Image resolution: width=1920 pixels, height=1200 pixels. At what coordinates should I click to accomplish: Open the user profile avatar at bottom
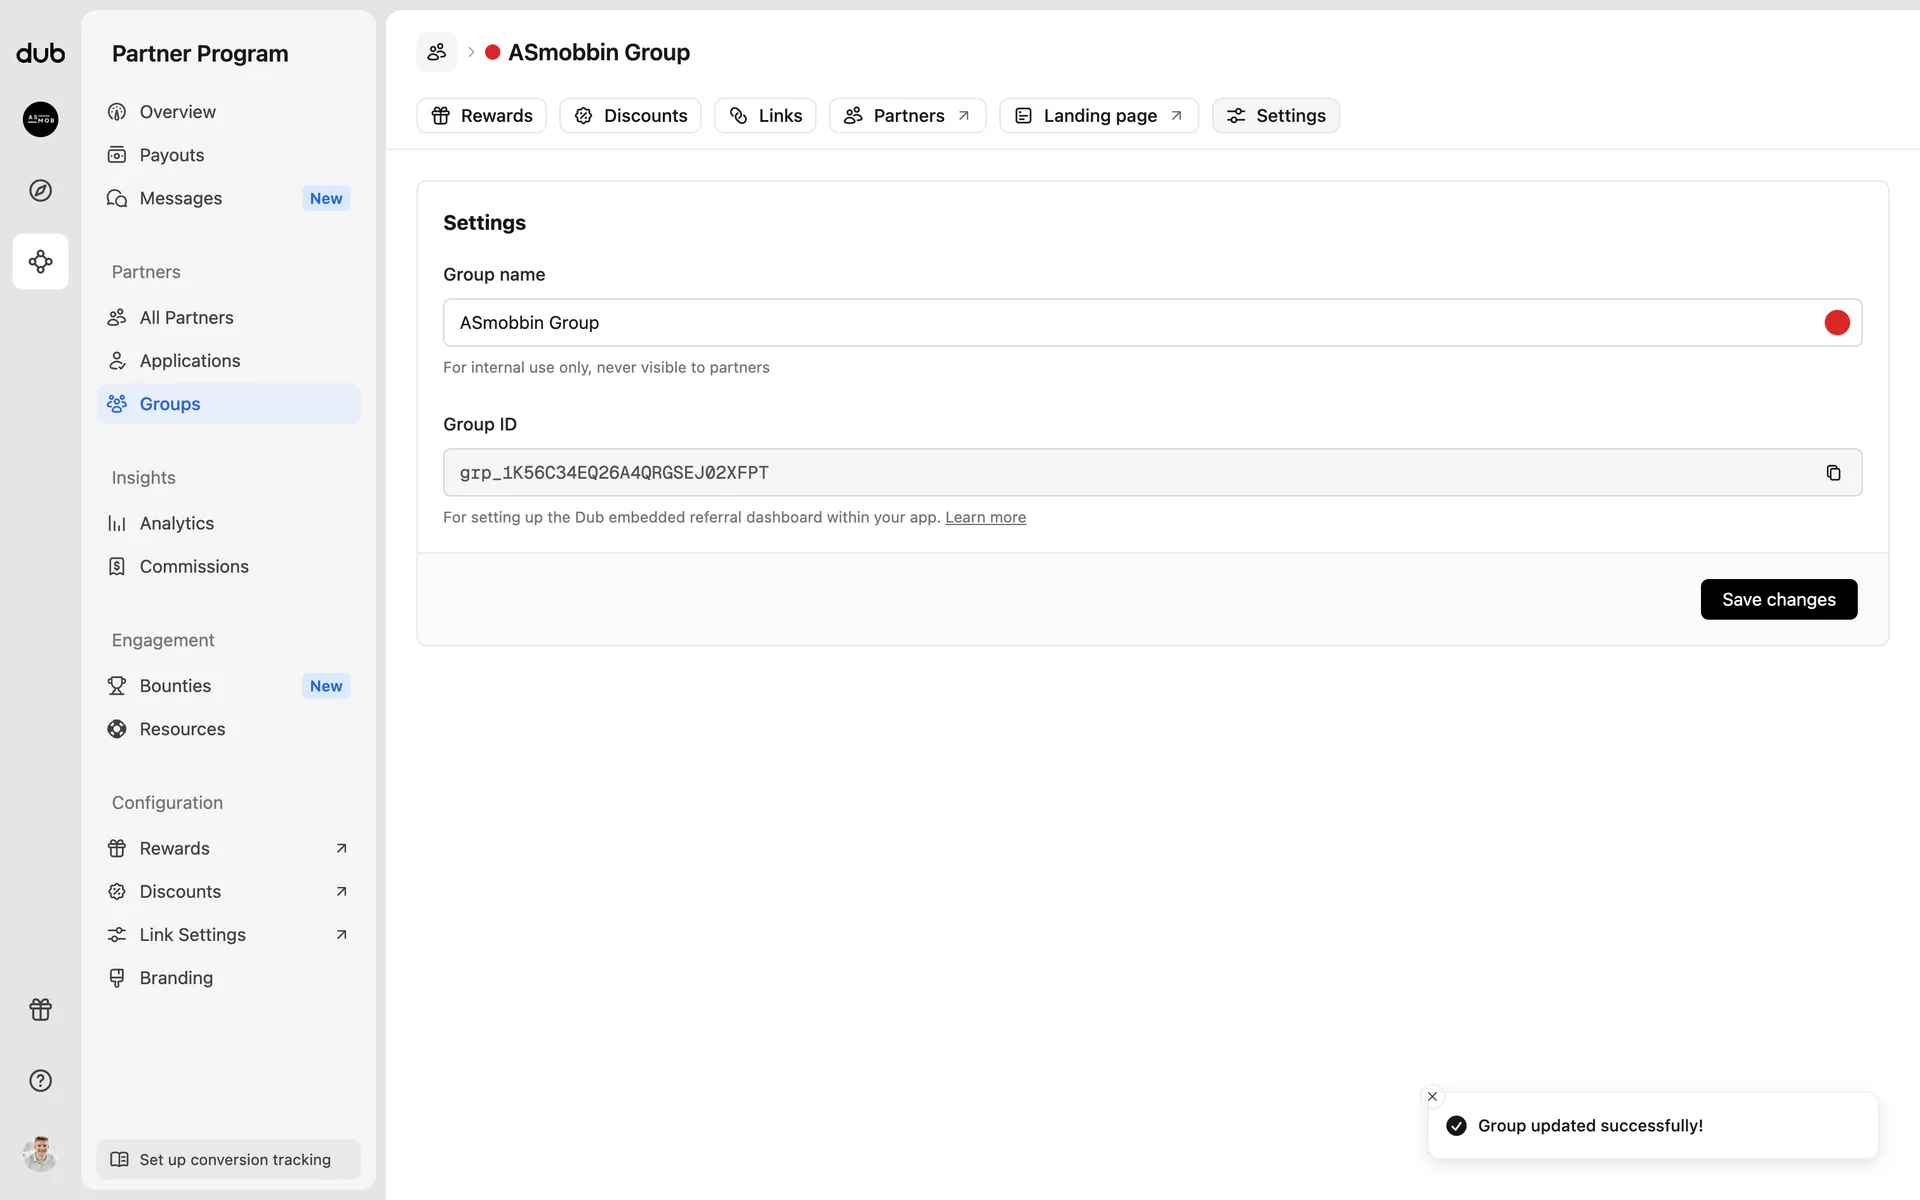(x=41, y=1153)
